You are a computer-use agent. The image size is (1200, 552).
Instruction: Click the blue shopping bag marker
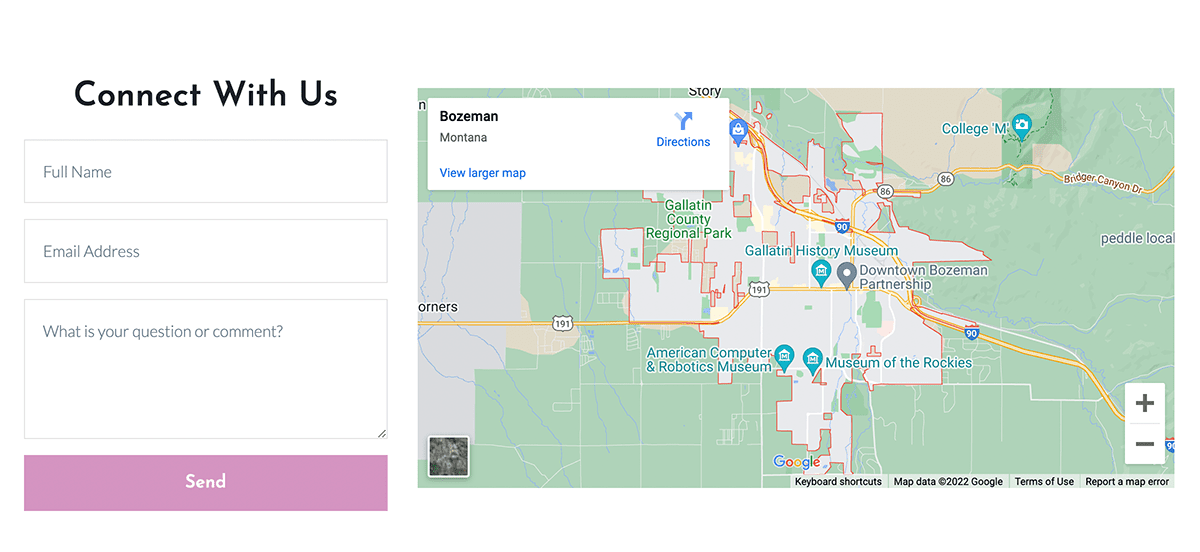pyautogui.click(x=738, y=129)
